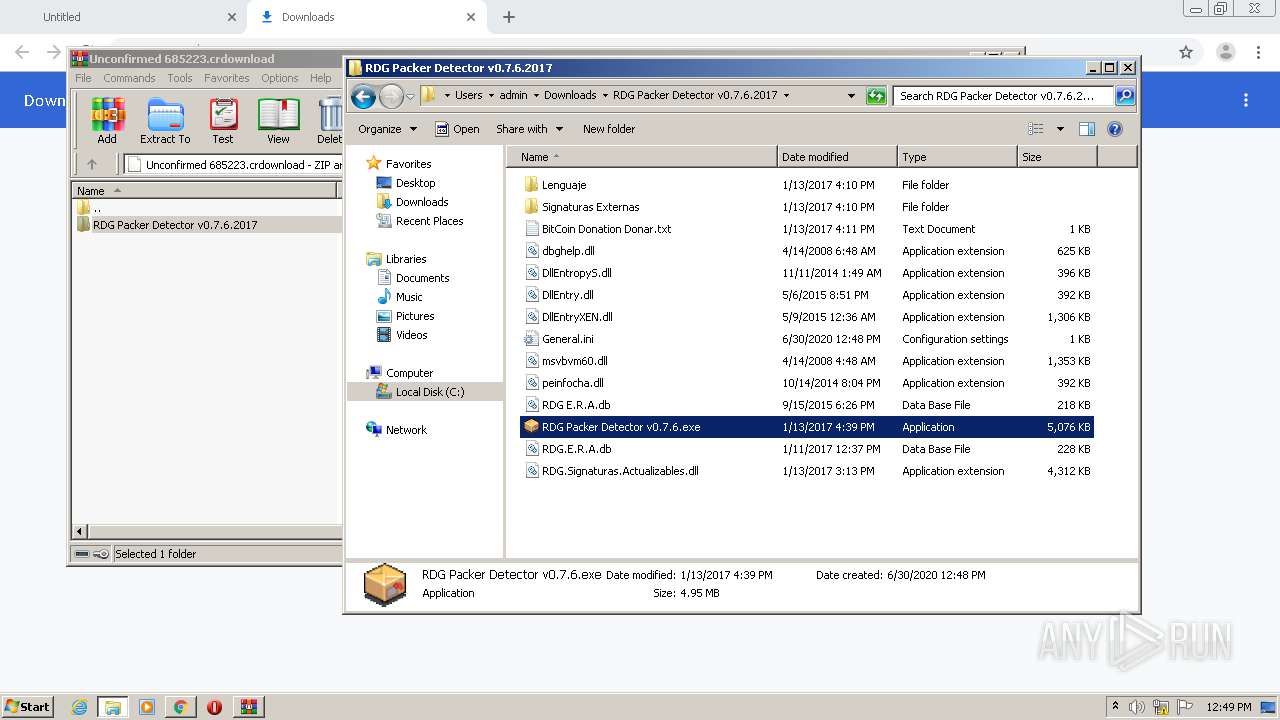Screen dimensions: 1280x720
Task: Click the Explorer Forward arrow button
Action: click(391, 96)
